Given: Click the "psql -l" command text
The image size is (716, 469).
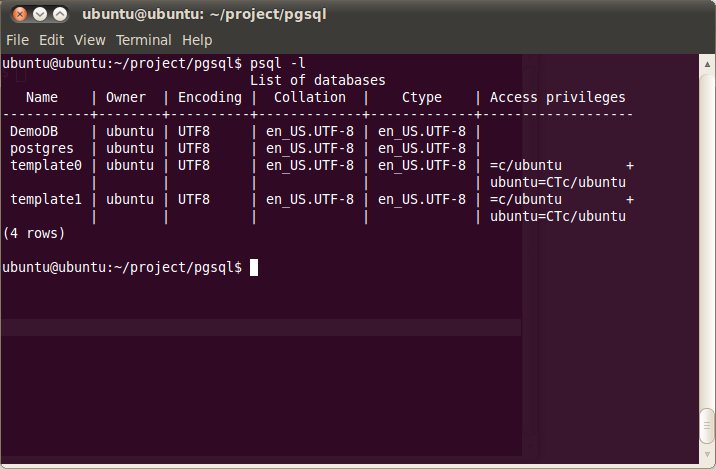Looking at the screenshot, I should (278, 63).
